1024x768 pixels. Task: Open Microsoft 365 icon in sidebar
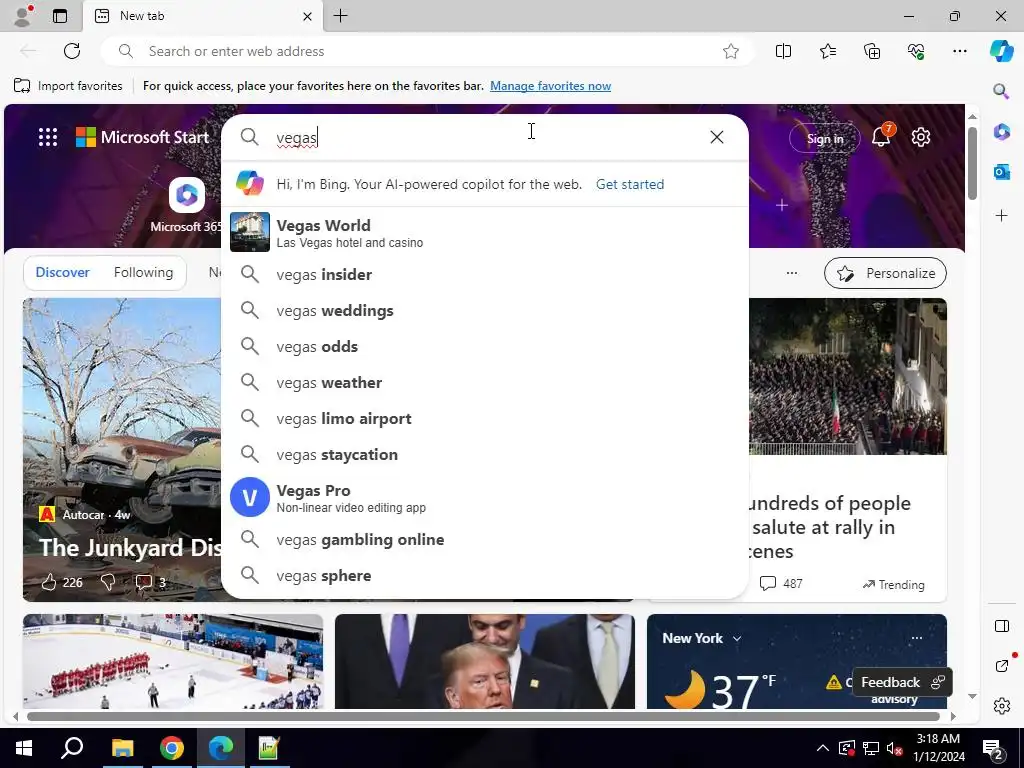tap(1001, 131)
